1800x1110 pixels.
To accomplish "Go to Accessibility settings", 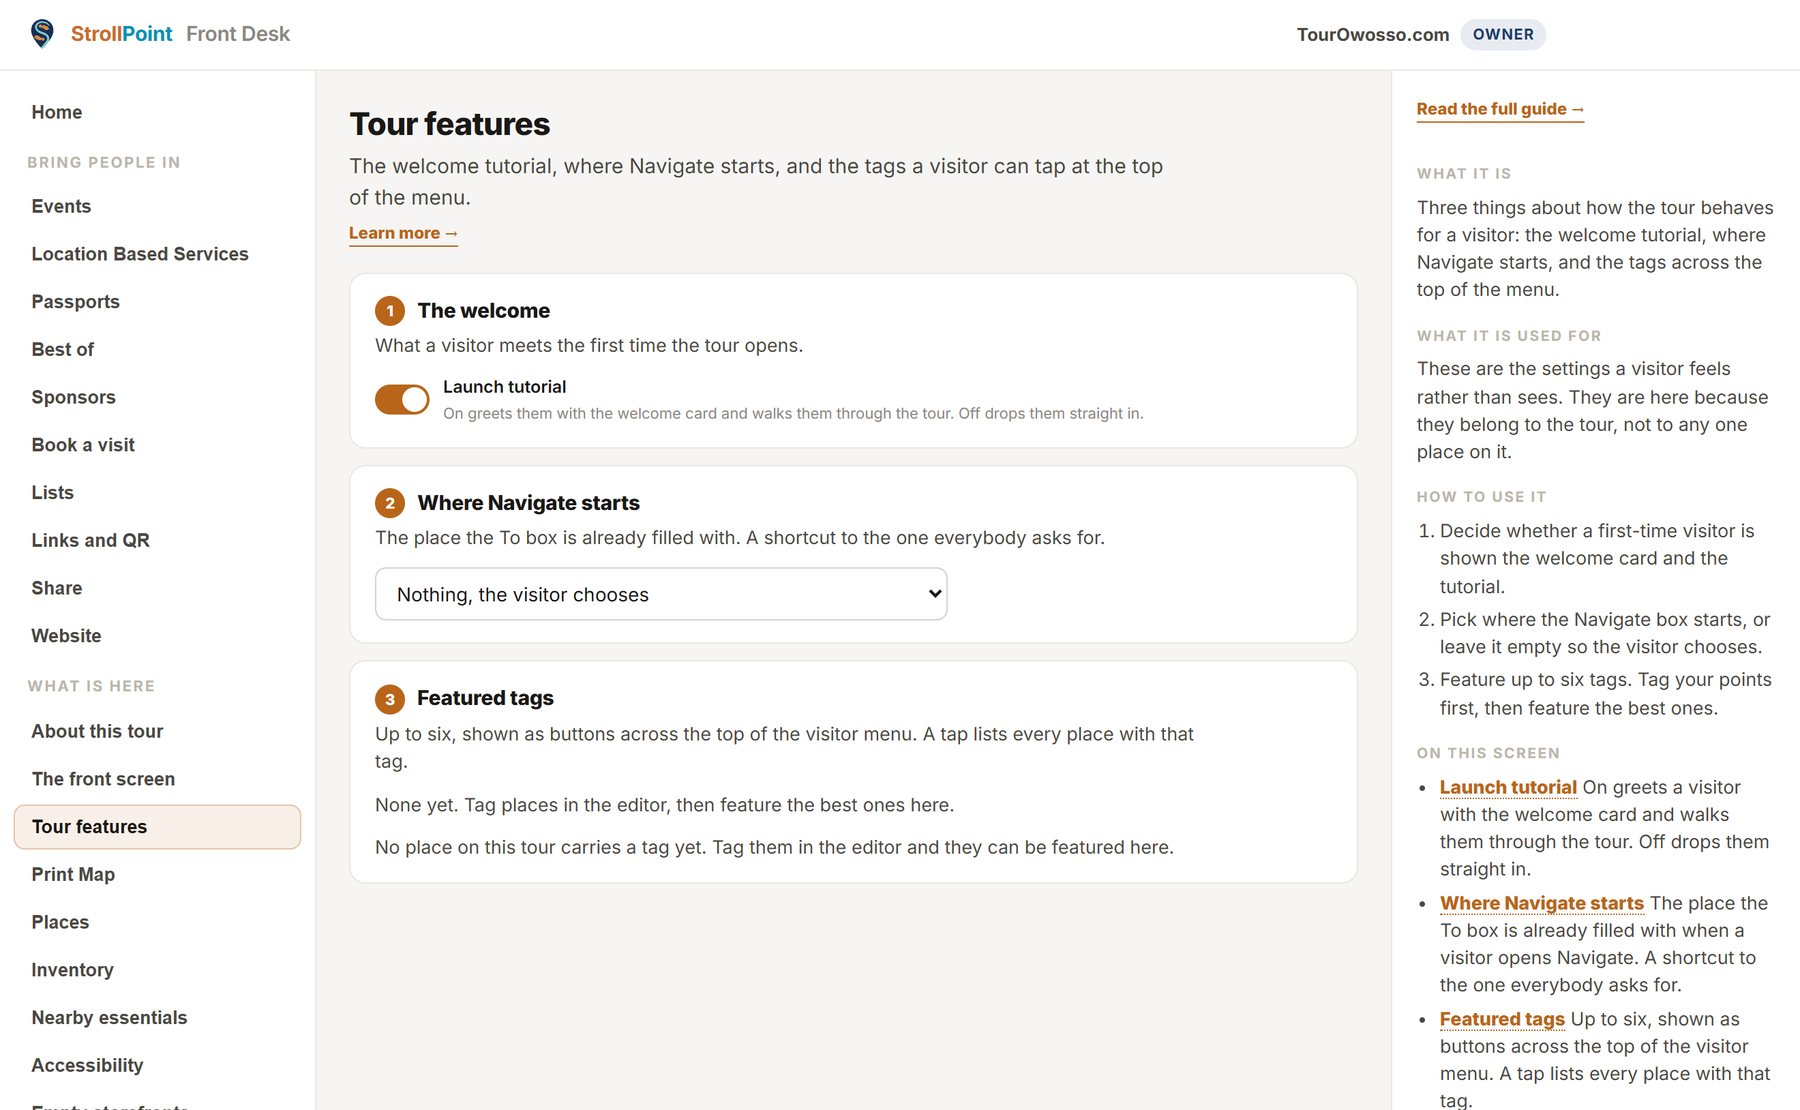I will (x=87, y=1065).
